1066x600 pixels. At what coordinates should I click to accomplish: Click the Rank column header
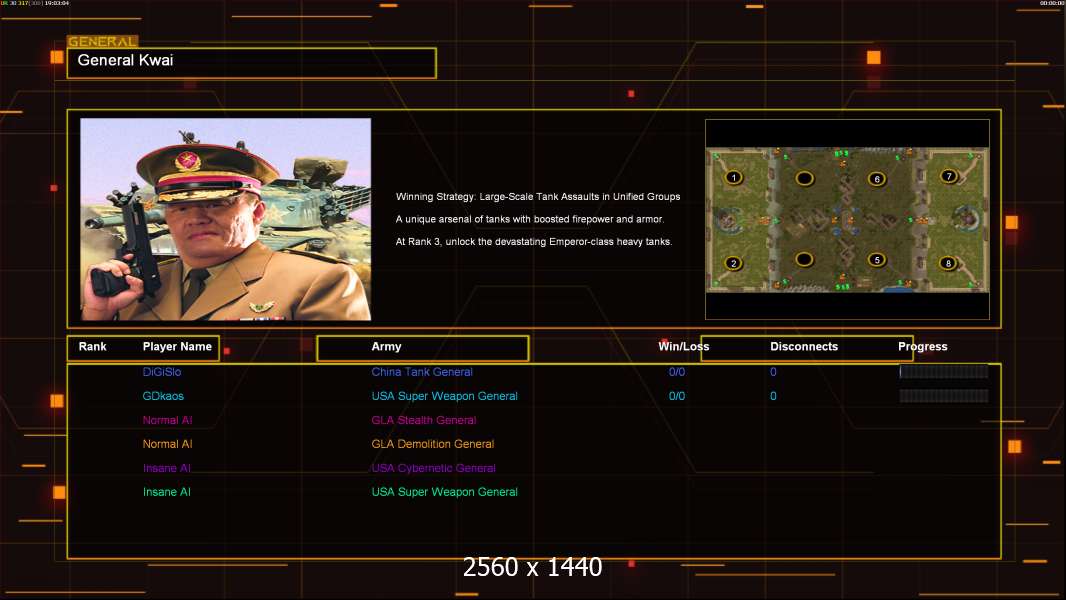(93, 347)
